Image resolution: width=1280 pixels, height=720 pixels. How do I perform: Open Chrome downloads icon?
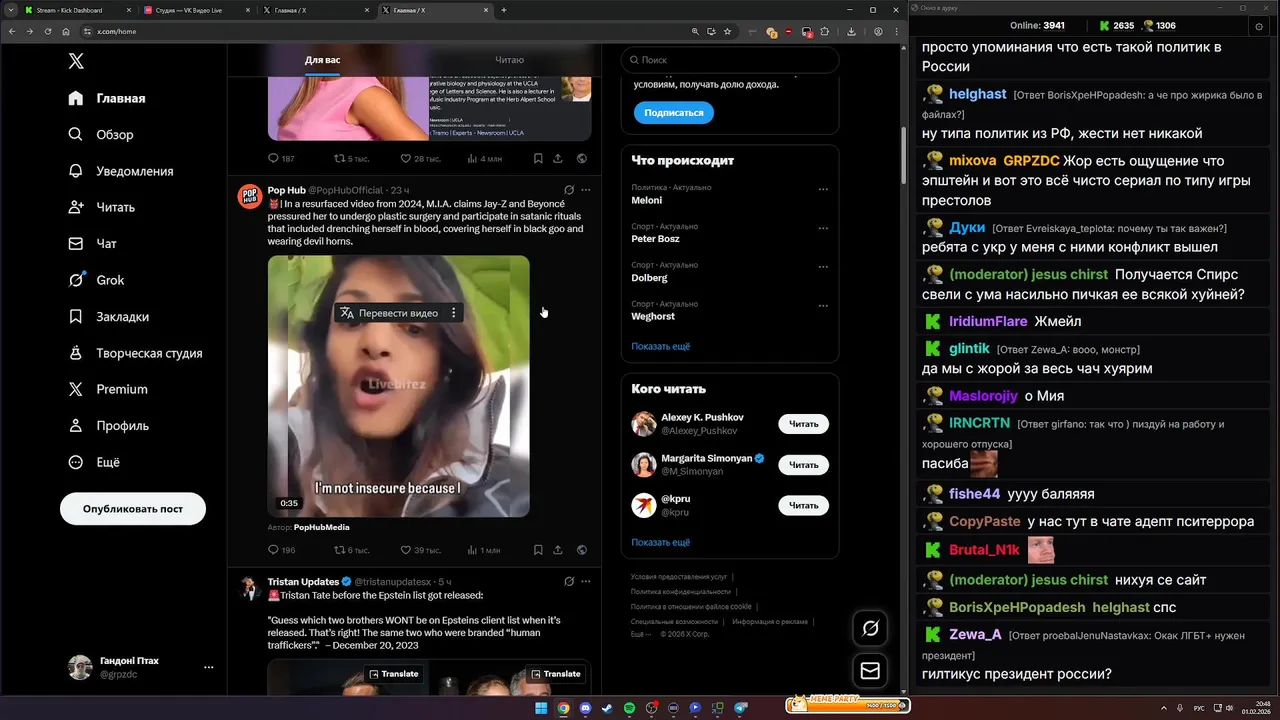coord(851,31)
